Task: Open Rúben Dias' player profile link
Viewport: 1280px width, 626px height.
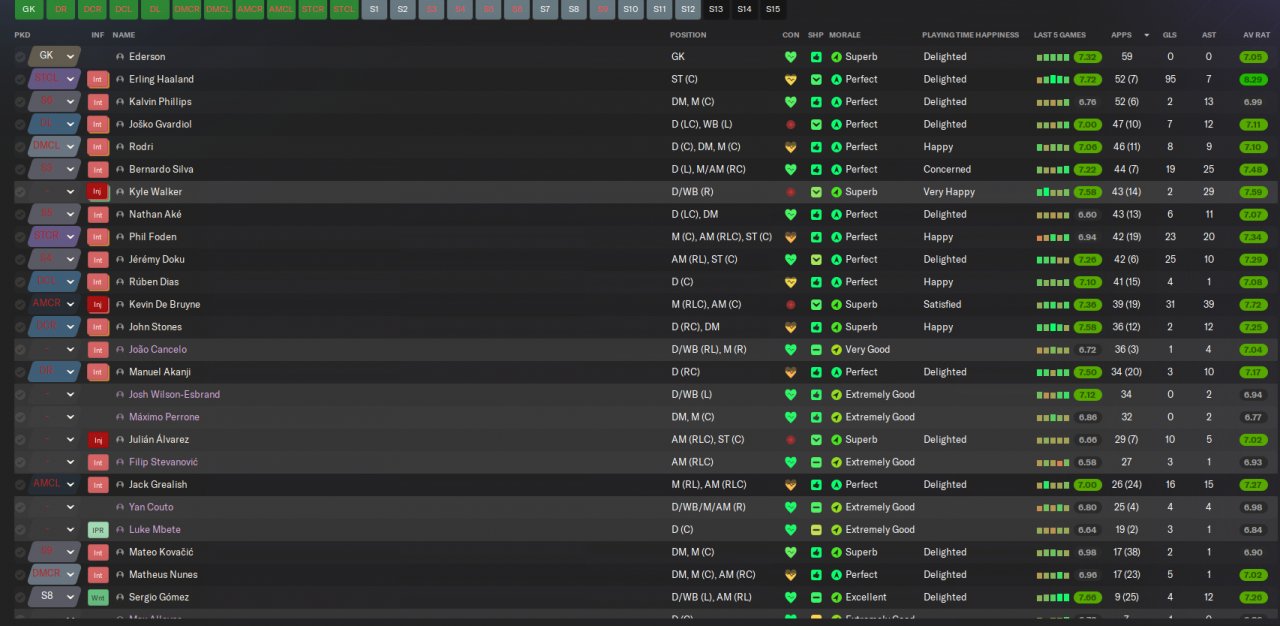Action: 157,282
